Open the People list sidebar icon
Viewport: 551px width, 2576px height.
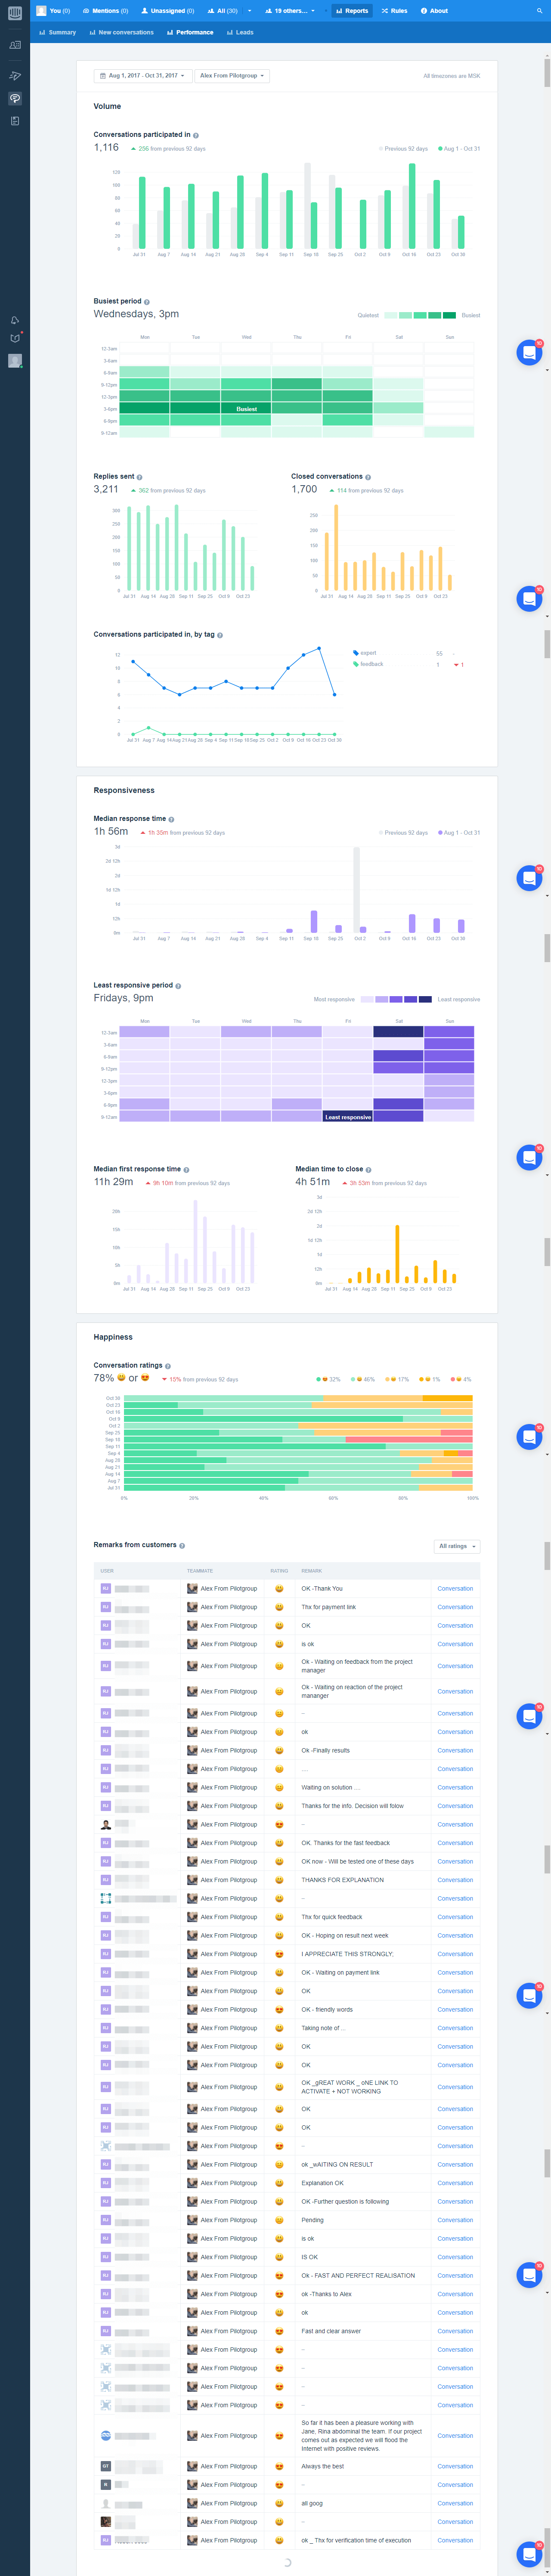pyautogui.click(x=15, y=45)
